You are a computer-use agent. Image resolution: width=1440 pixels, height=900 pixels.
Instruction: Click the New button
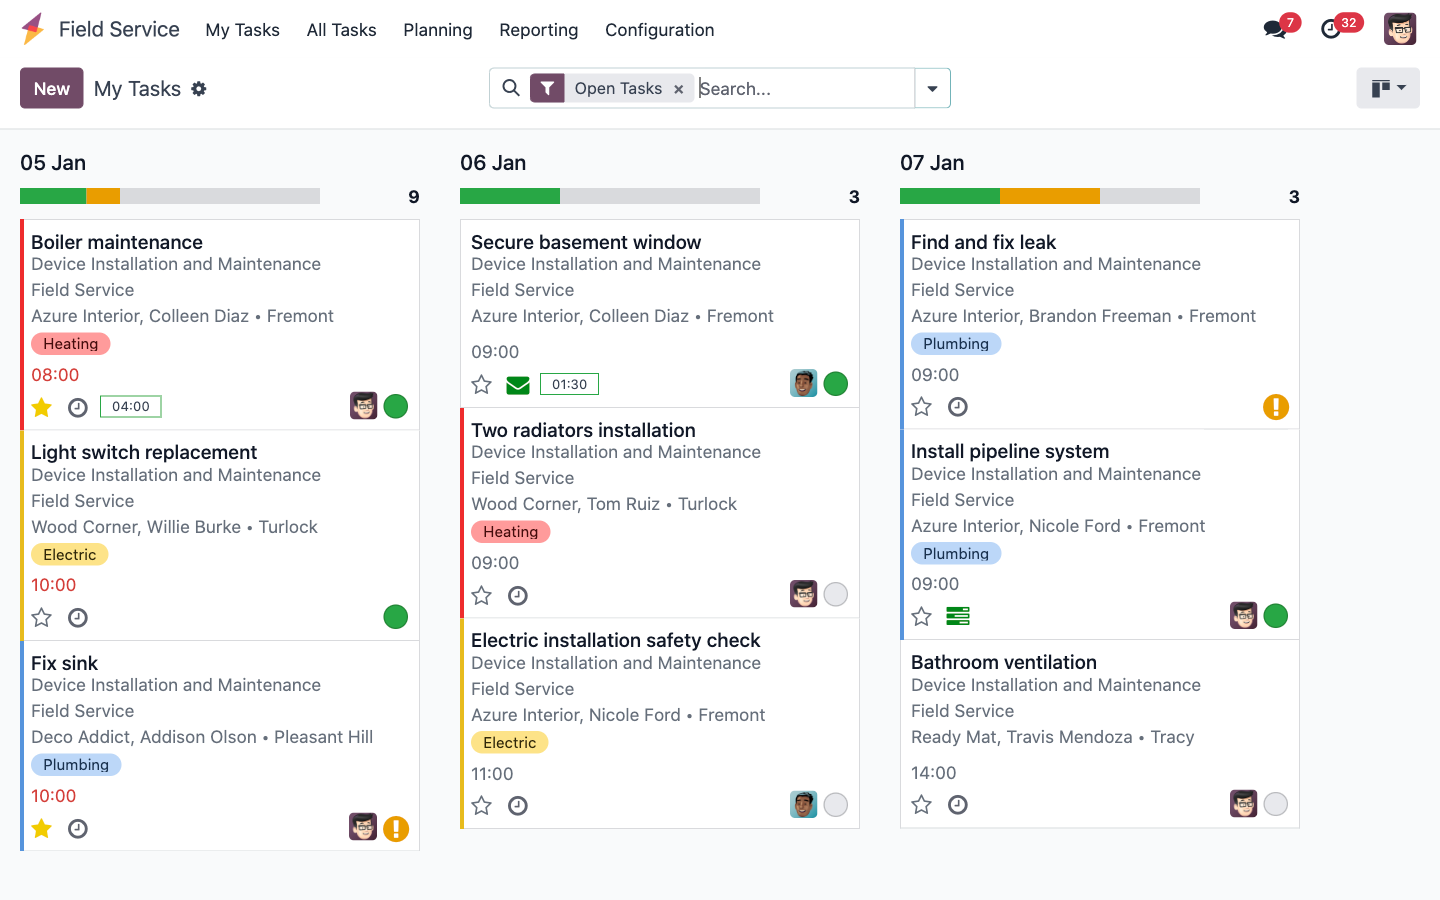click(x=51, y=88)
